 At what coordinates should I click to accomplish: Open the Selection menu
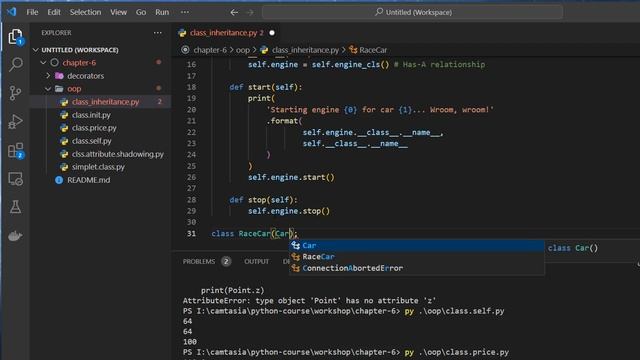pos(85,12)
